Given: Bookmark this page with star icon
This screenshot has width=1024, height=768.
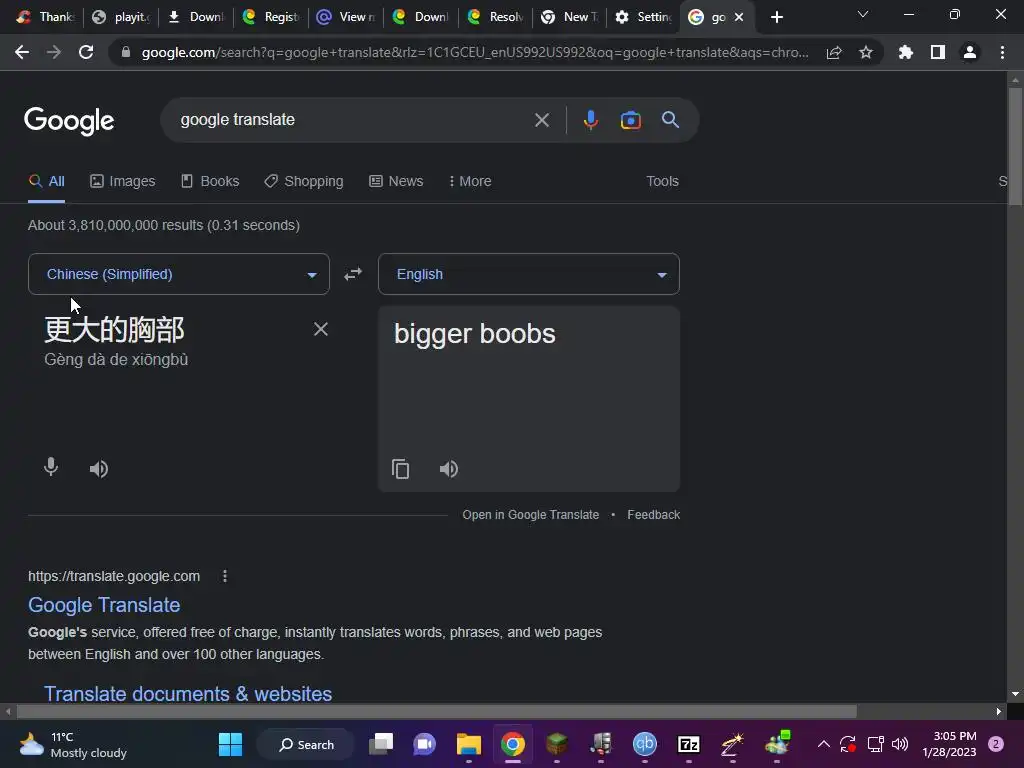Looking at the screenshot, I should 866,52.
